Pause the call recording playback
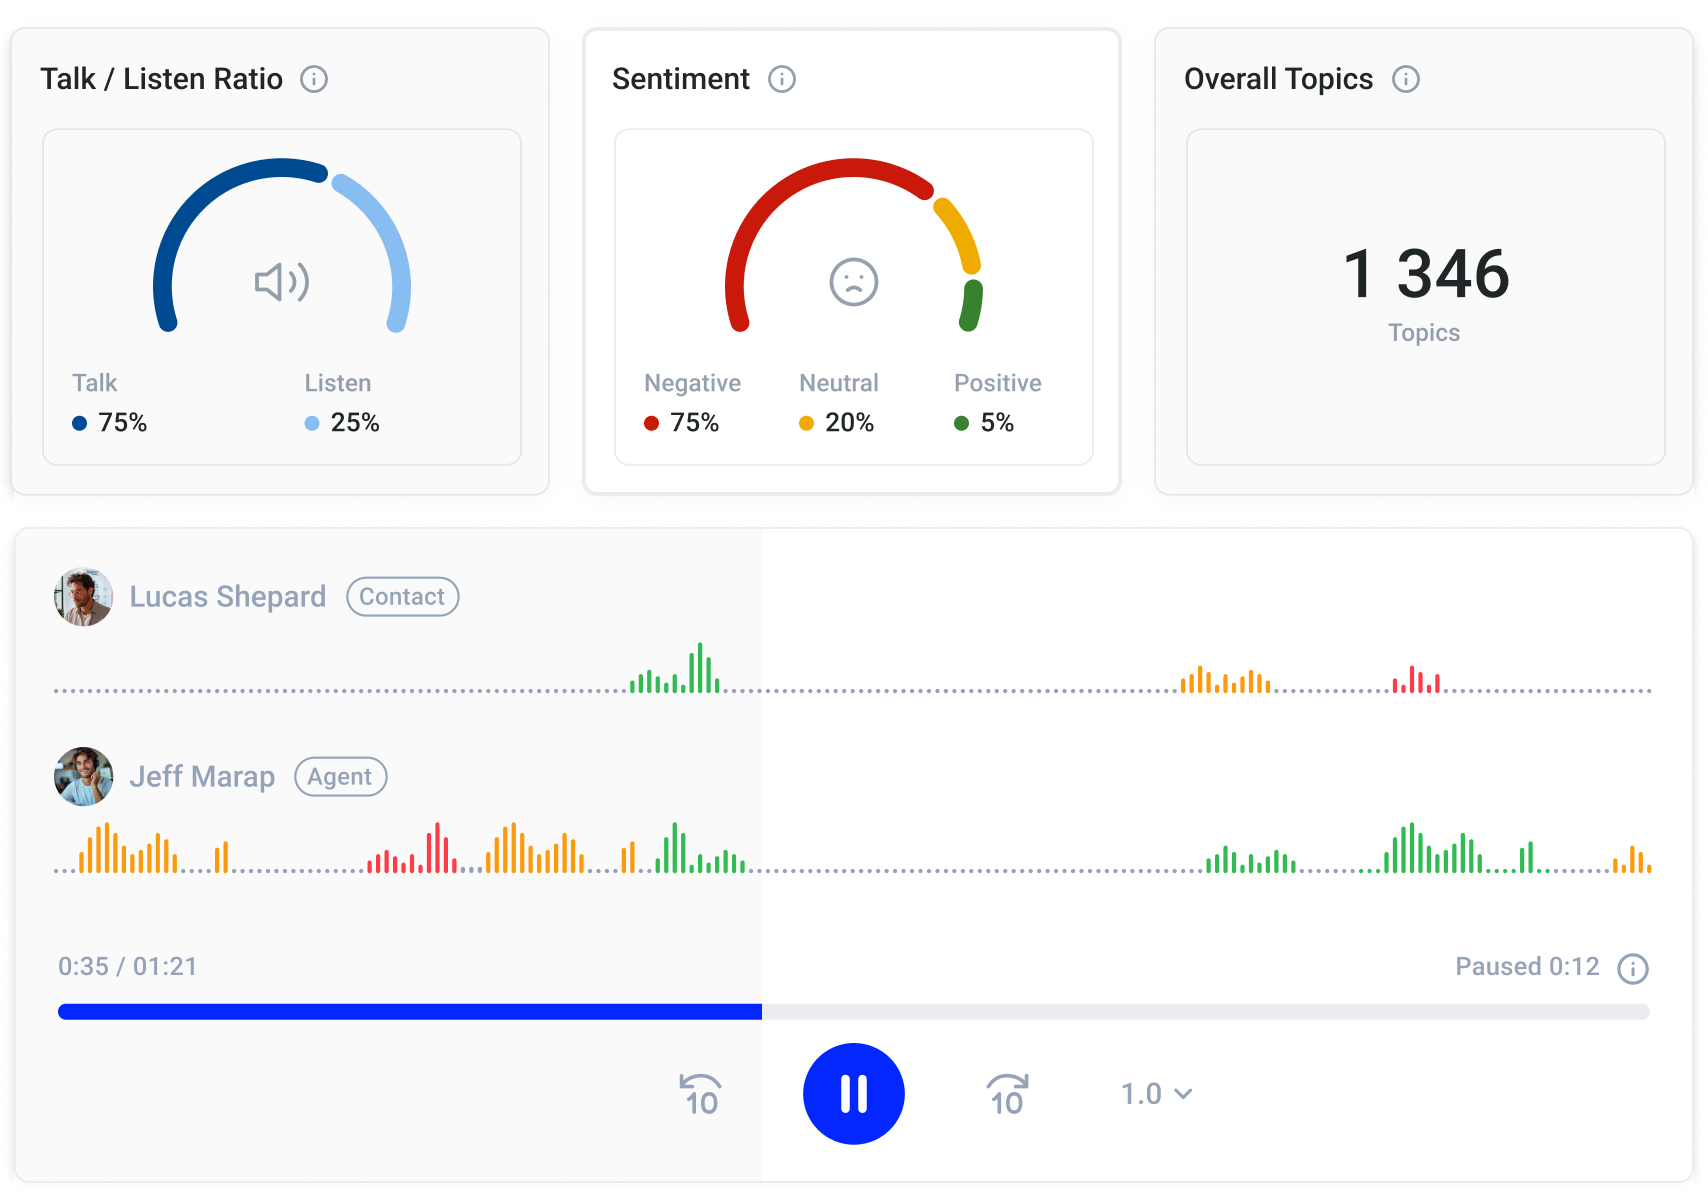 [x=854, y=1094]
